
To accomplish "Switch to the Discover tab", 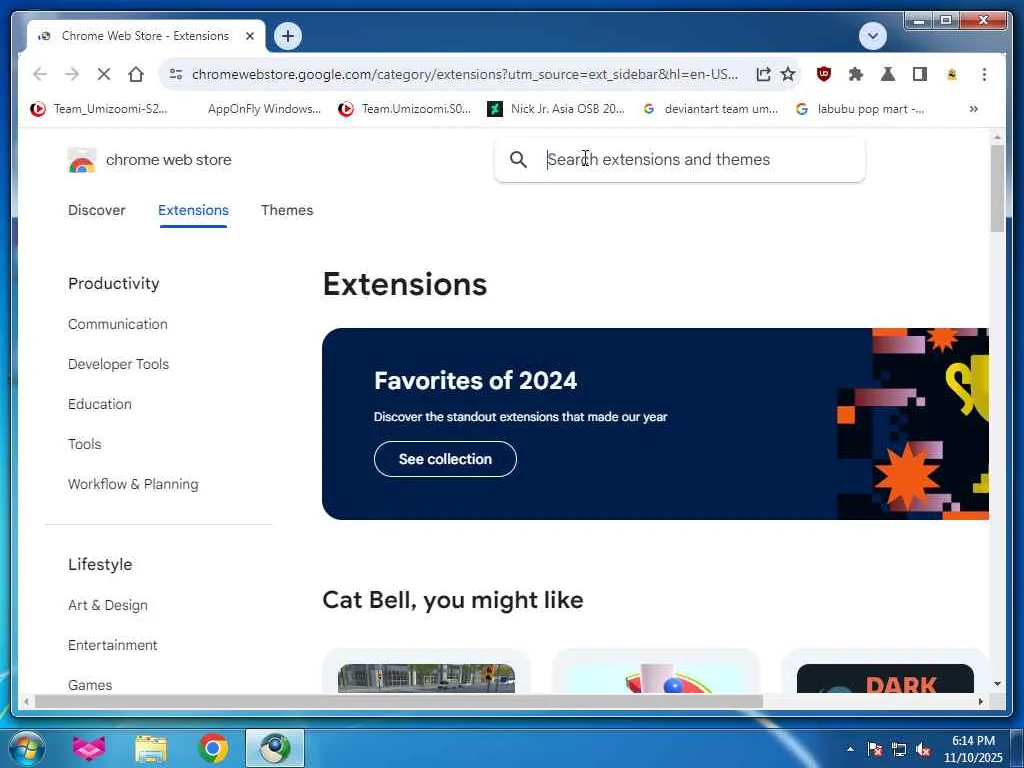I will tap(97, 210).
